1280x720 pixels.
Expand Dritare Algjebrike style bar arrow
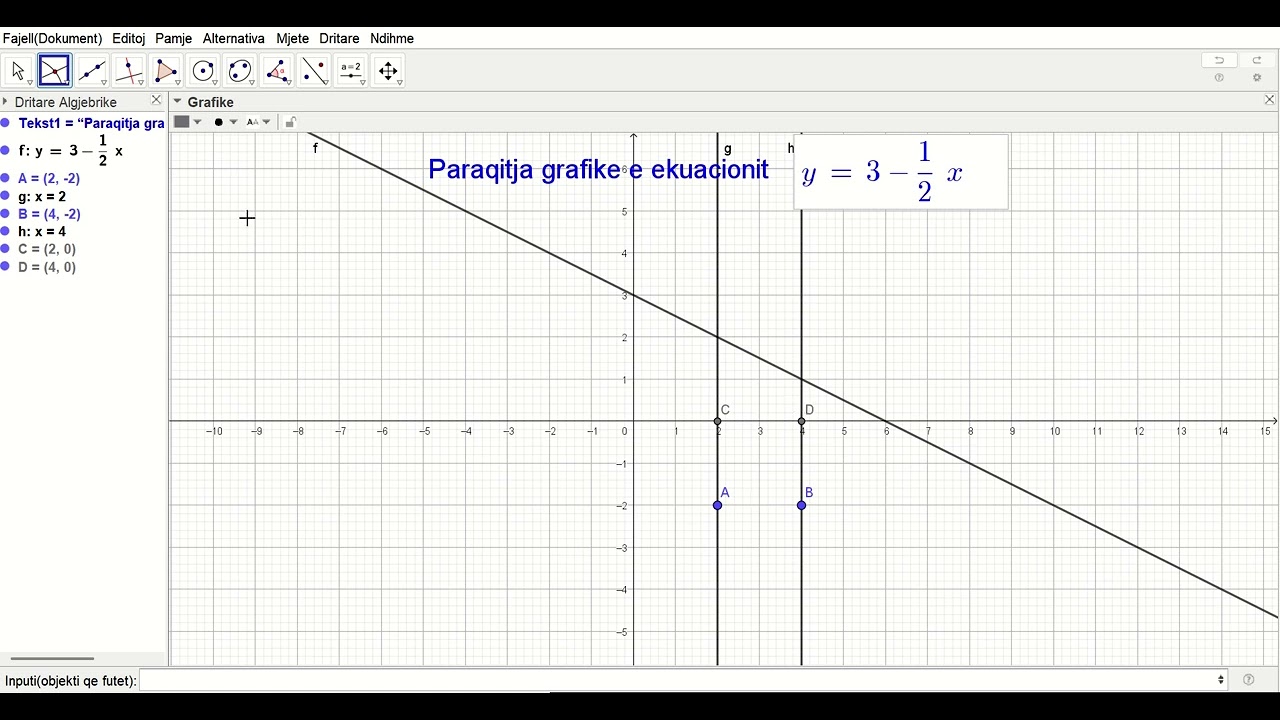click(5, 102)
